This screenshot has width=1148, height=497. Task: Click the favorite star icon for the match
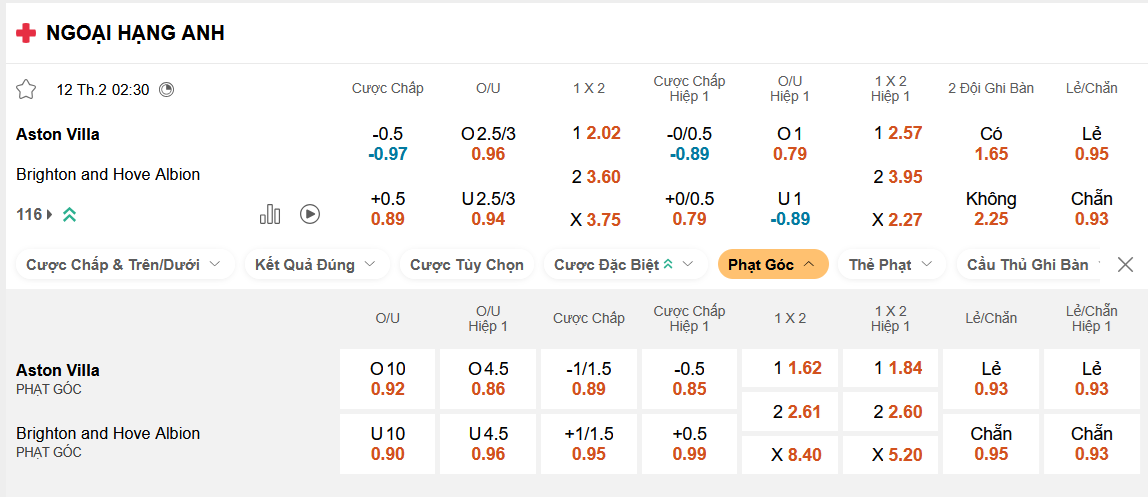click(26, 89)
